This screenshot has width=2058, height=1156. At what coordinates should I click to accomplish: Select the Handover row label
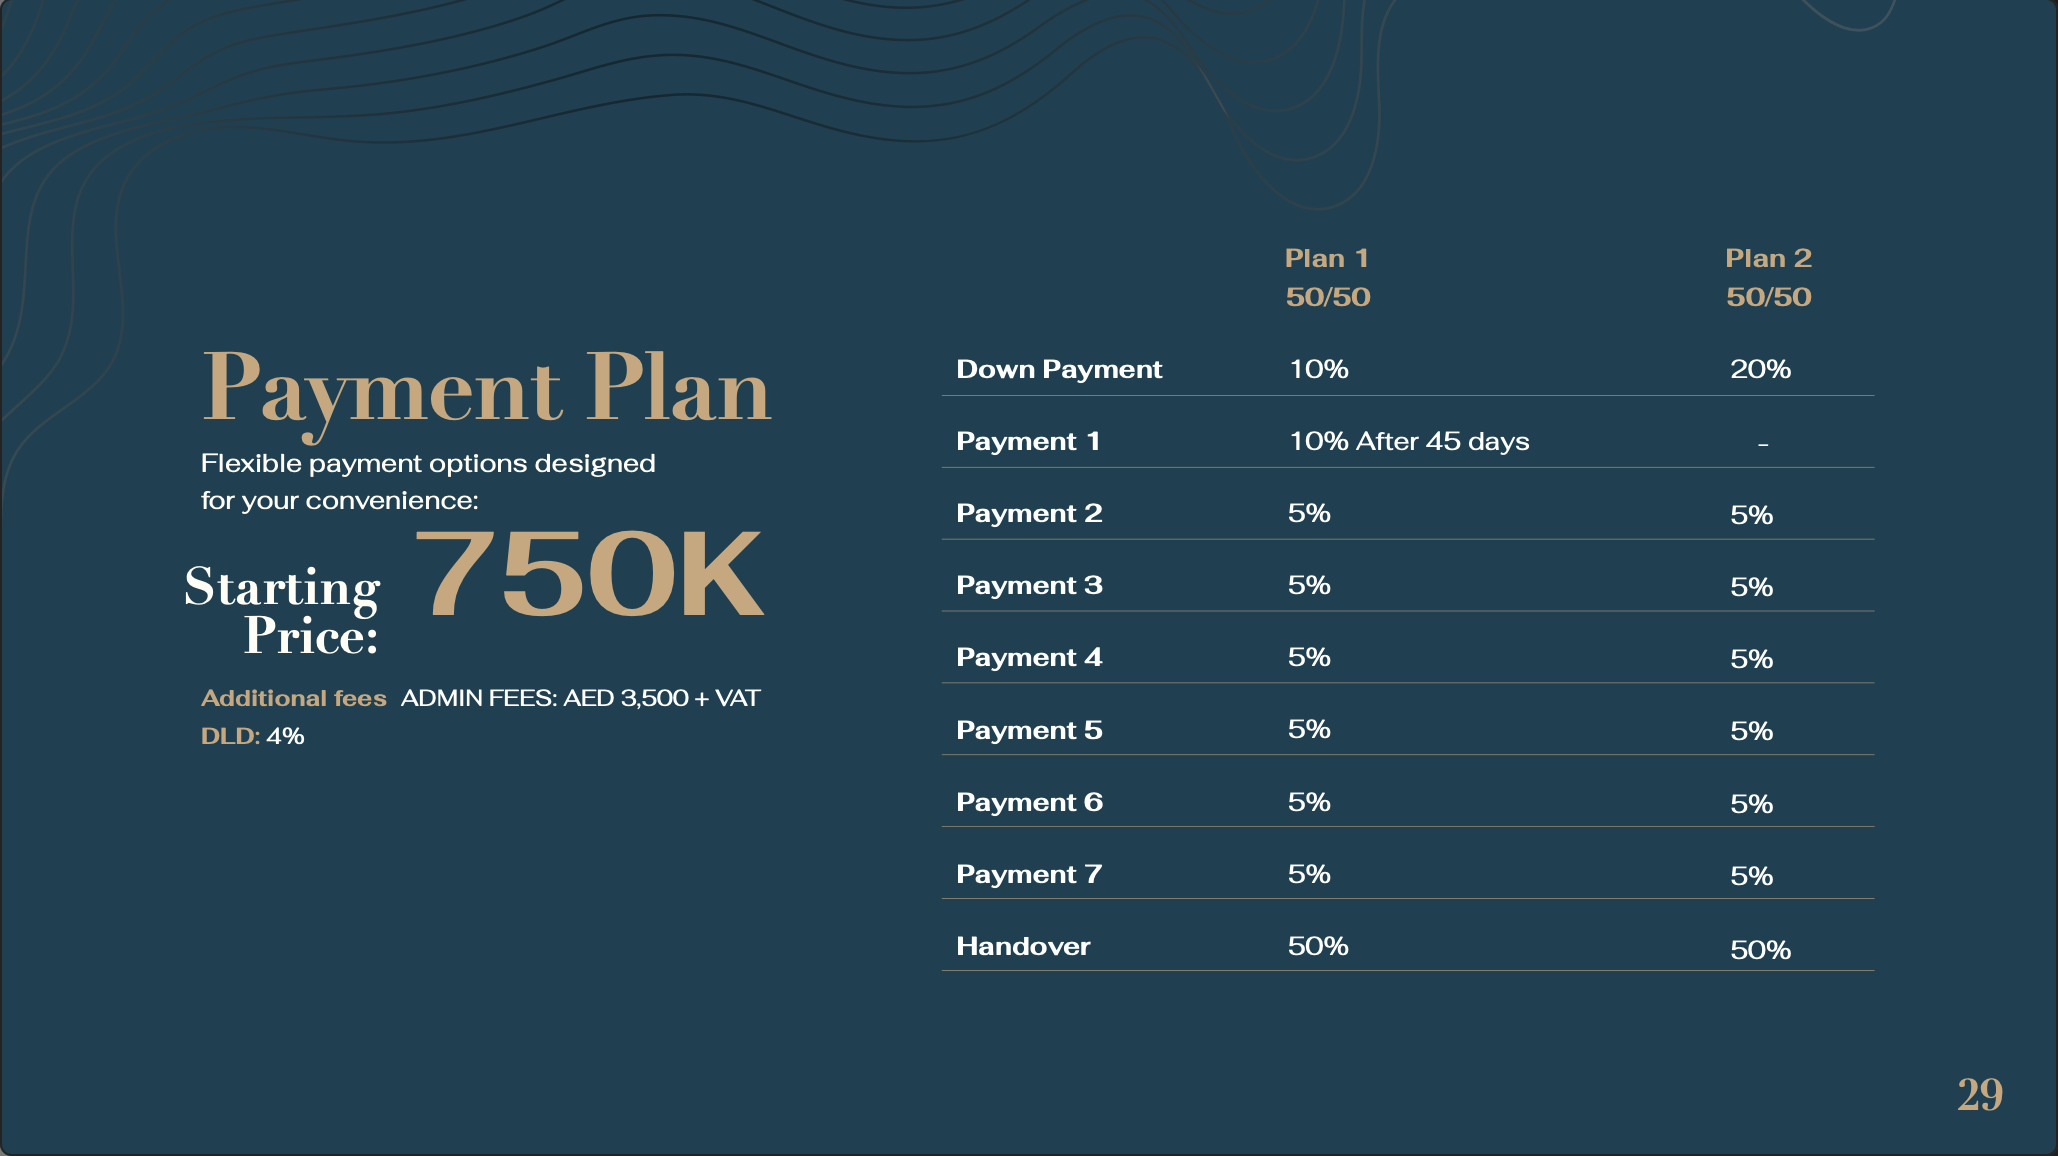coord(1023,946)
